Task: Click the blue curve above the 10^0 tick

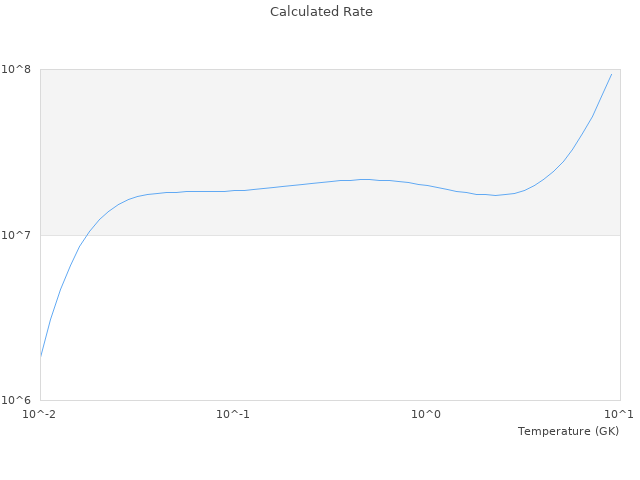Action: coord(426,185)
